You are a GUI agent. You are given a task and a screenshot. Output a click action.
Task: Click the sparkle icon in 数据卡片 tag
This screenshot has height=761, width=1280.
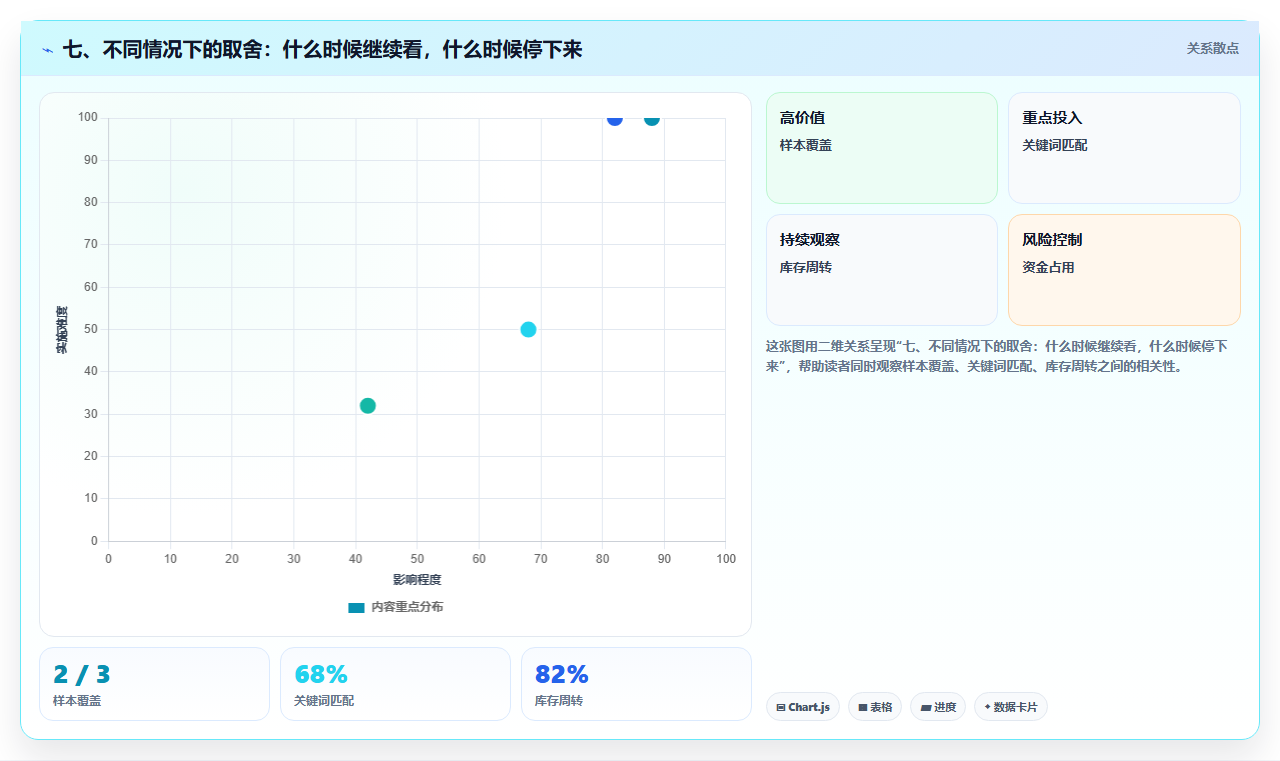point(987,707)
